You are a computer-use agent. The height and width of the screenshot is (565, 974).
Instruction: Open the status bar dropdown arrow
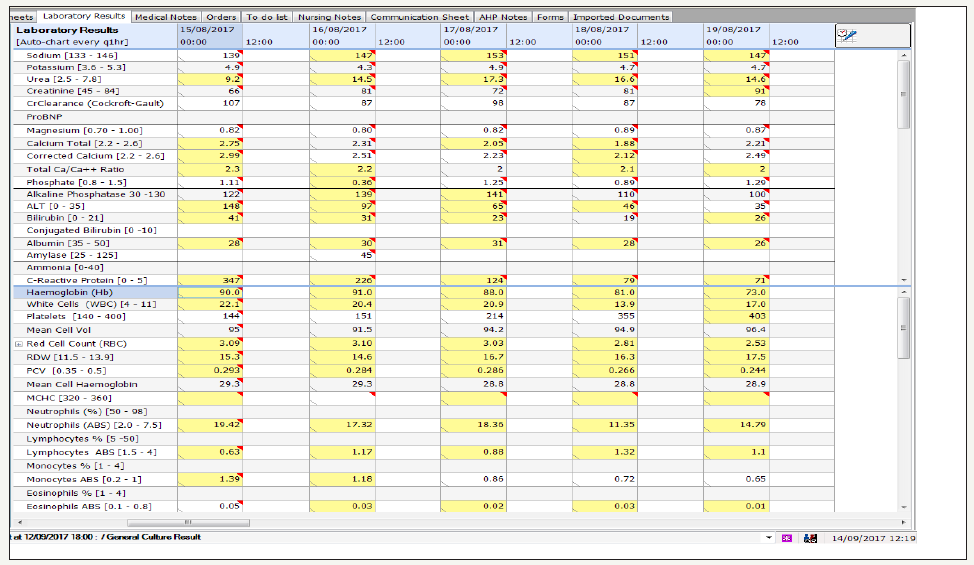click(768, 538)
